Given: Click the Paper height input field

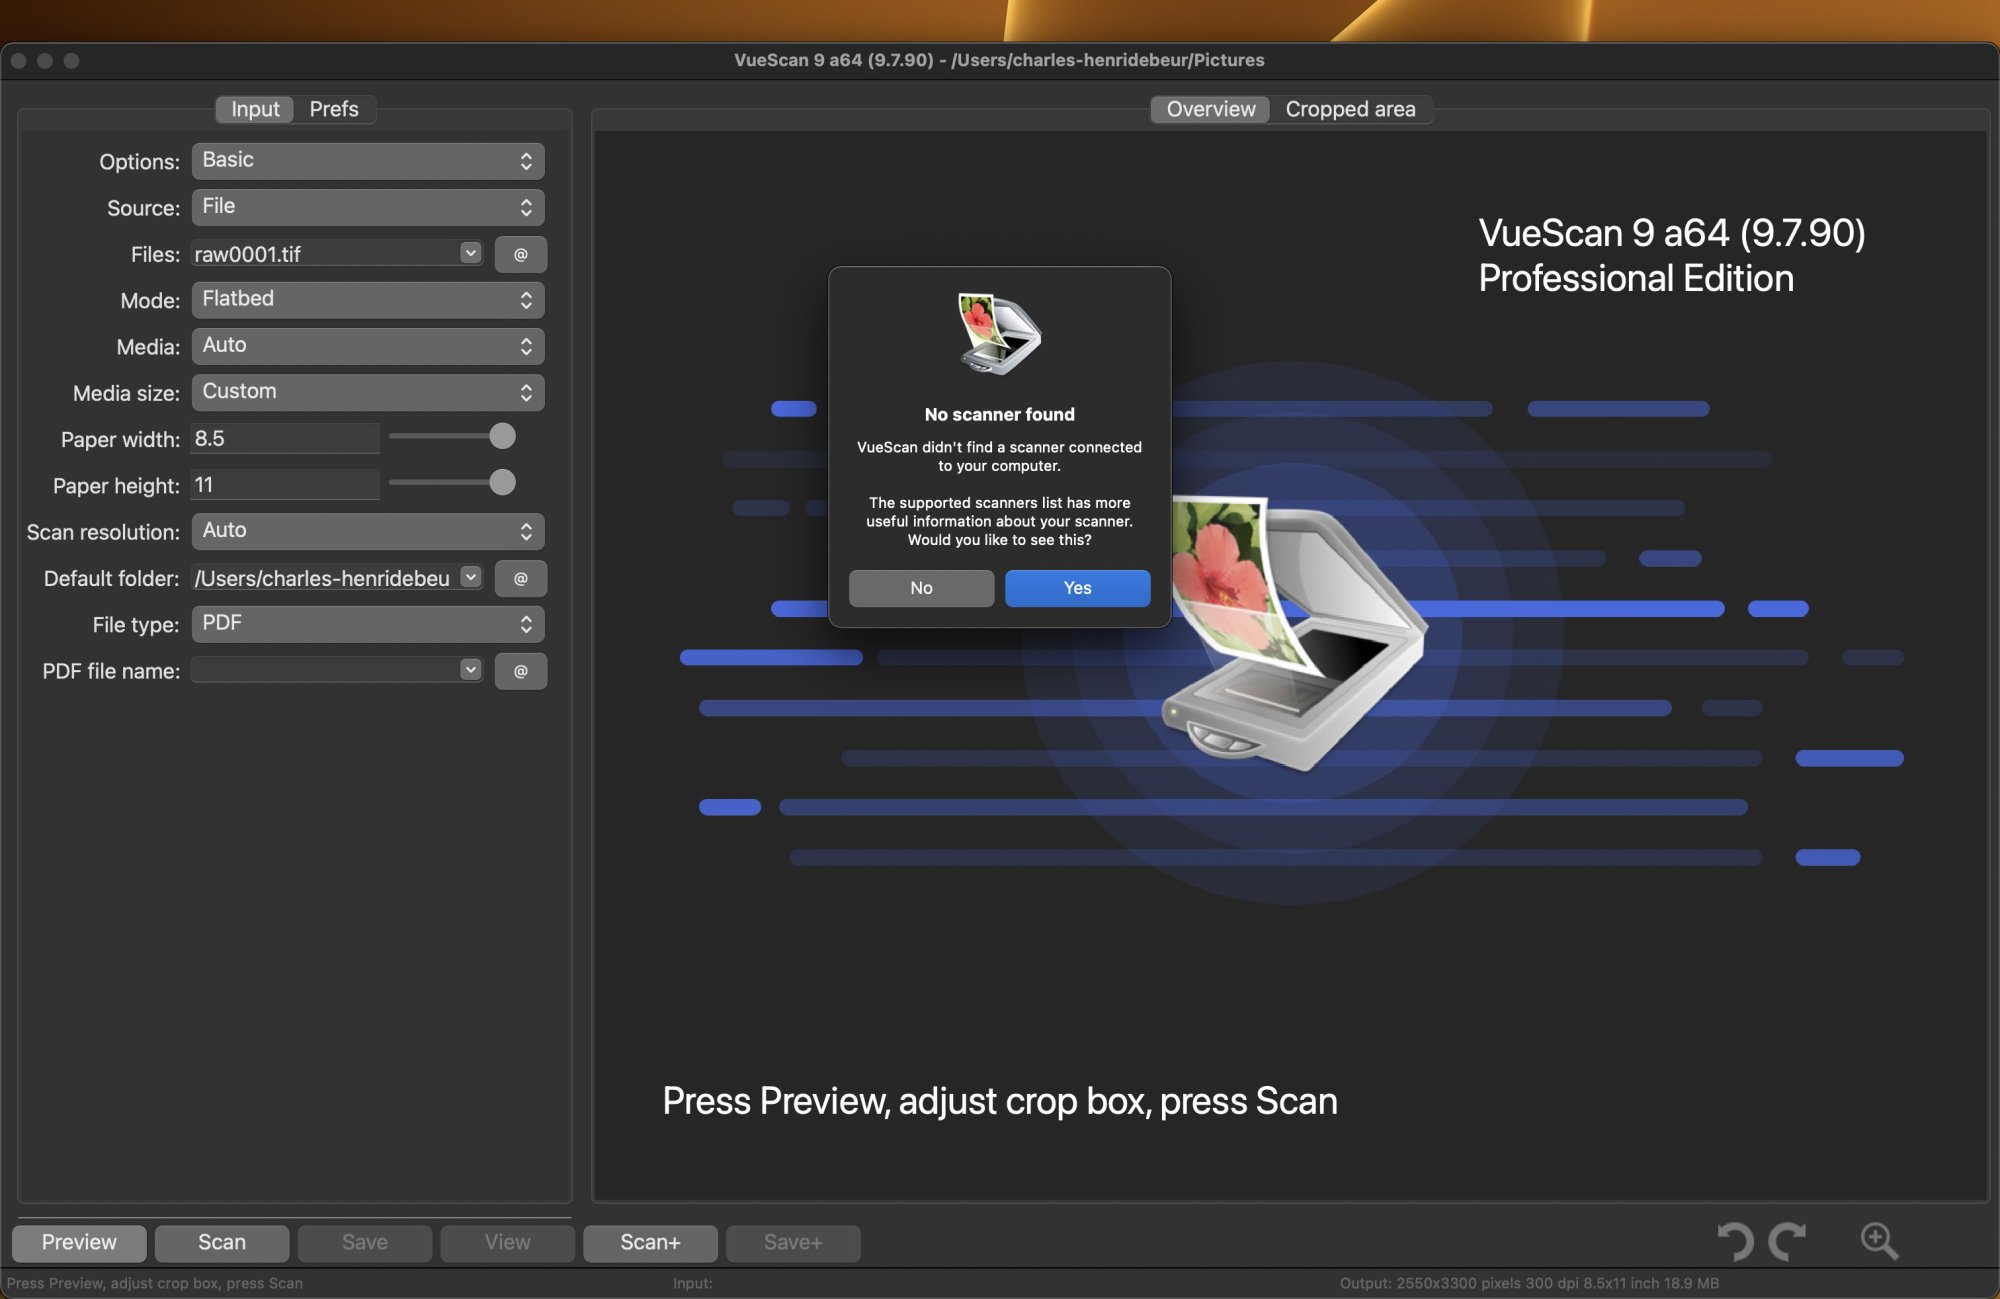Looking at the screenshot, I should pos(285,485).
